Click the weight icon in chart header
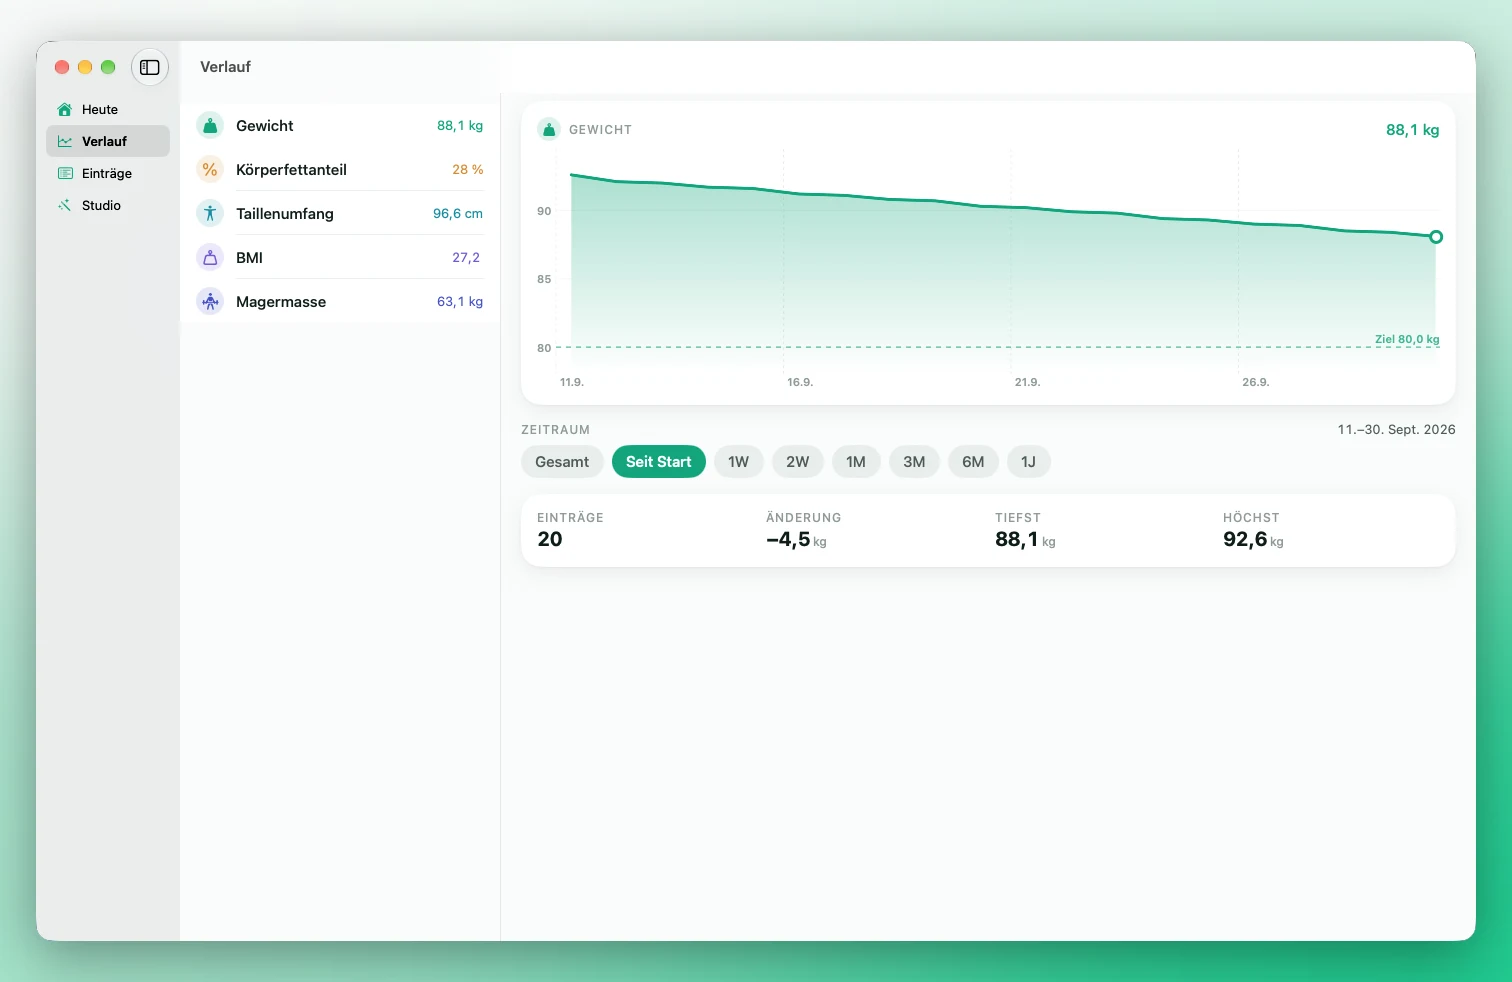 coord(549,129)
